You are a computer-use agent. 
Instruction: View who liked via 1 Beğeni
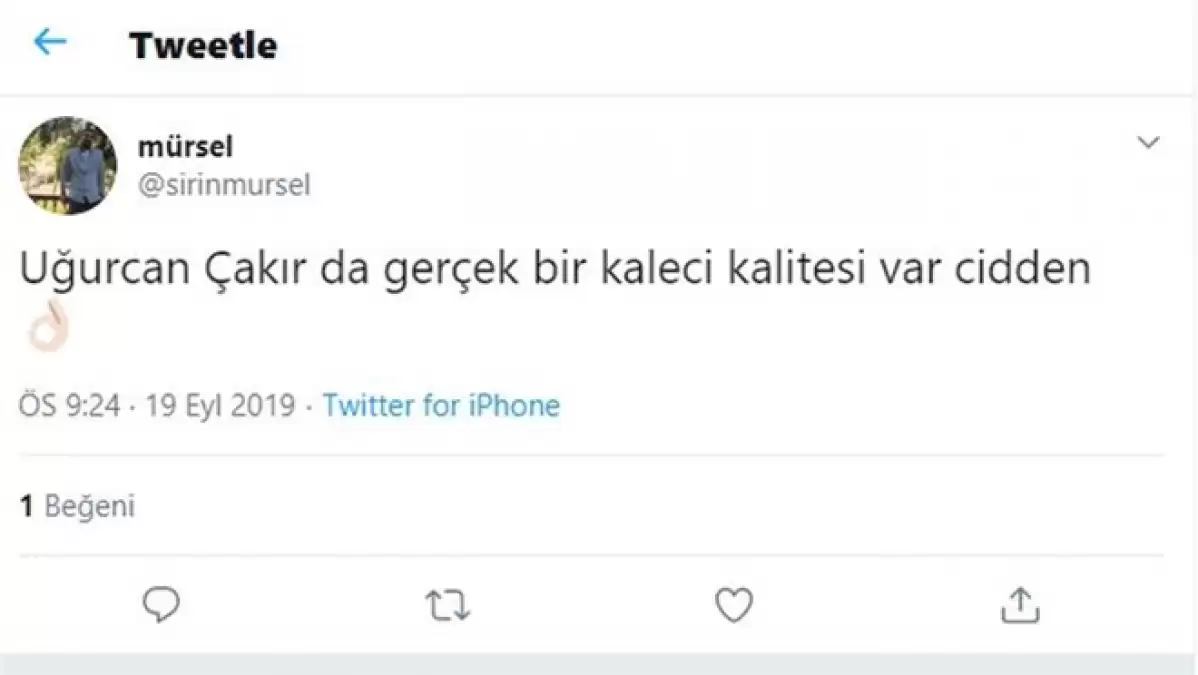78,506
